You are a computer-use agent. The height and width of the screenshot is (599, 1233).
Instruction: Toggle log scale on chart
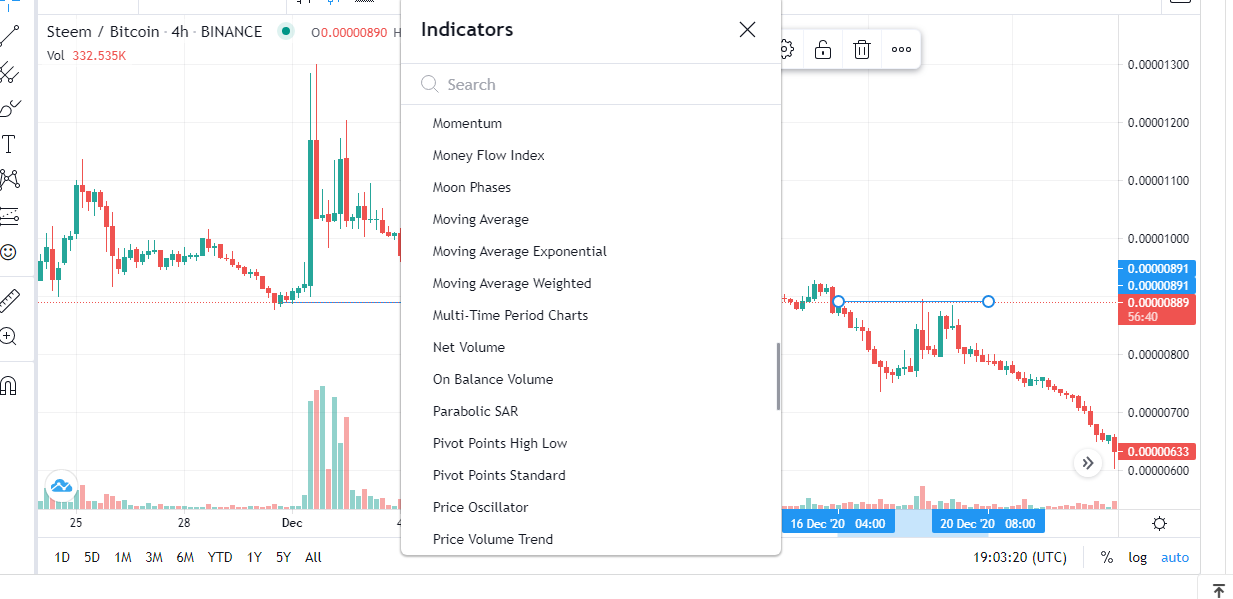(x=1138, y=558)
